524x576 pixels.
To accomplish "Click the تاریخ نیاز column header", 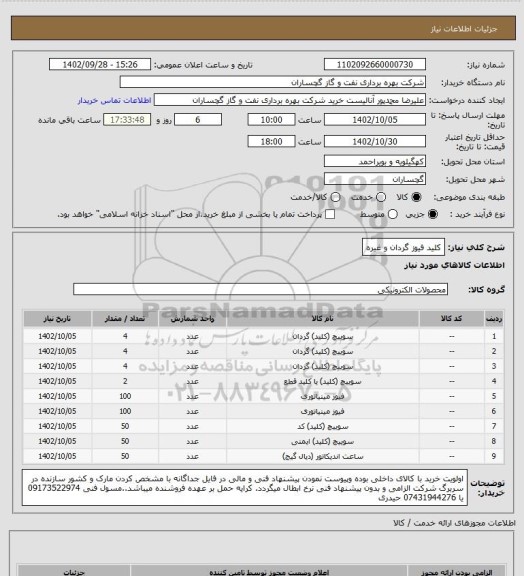I will 57,319.
